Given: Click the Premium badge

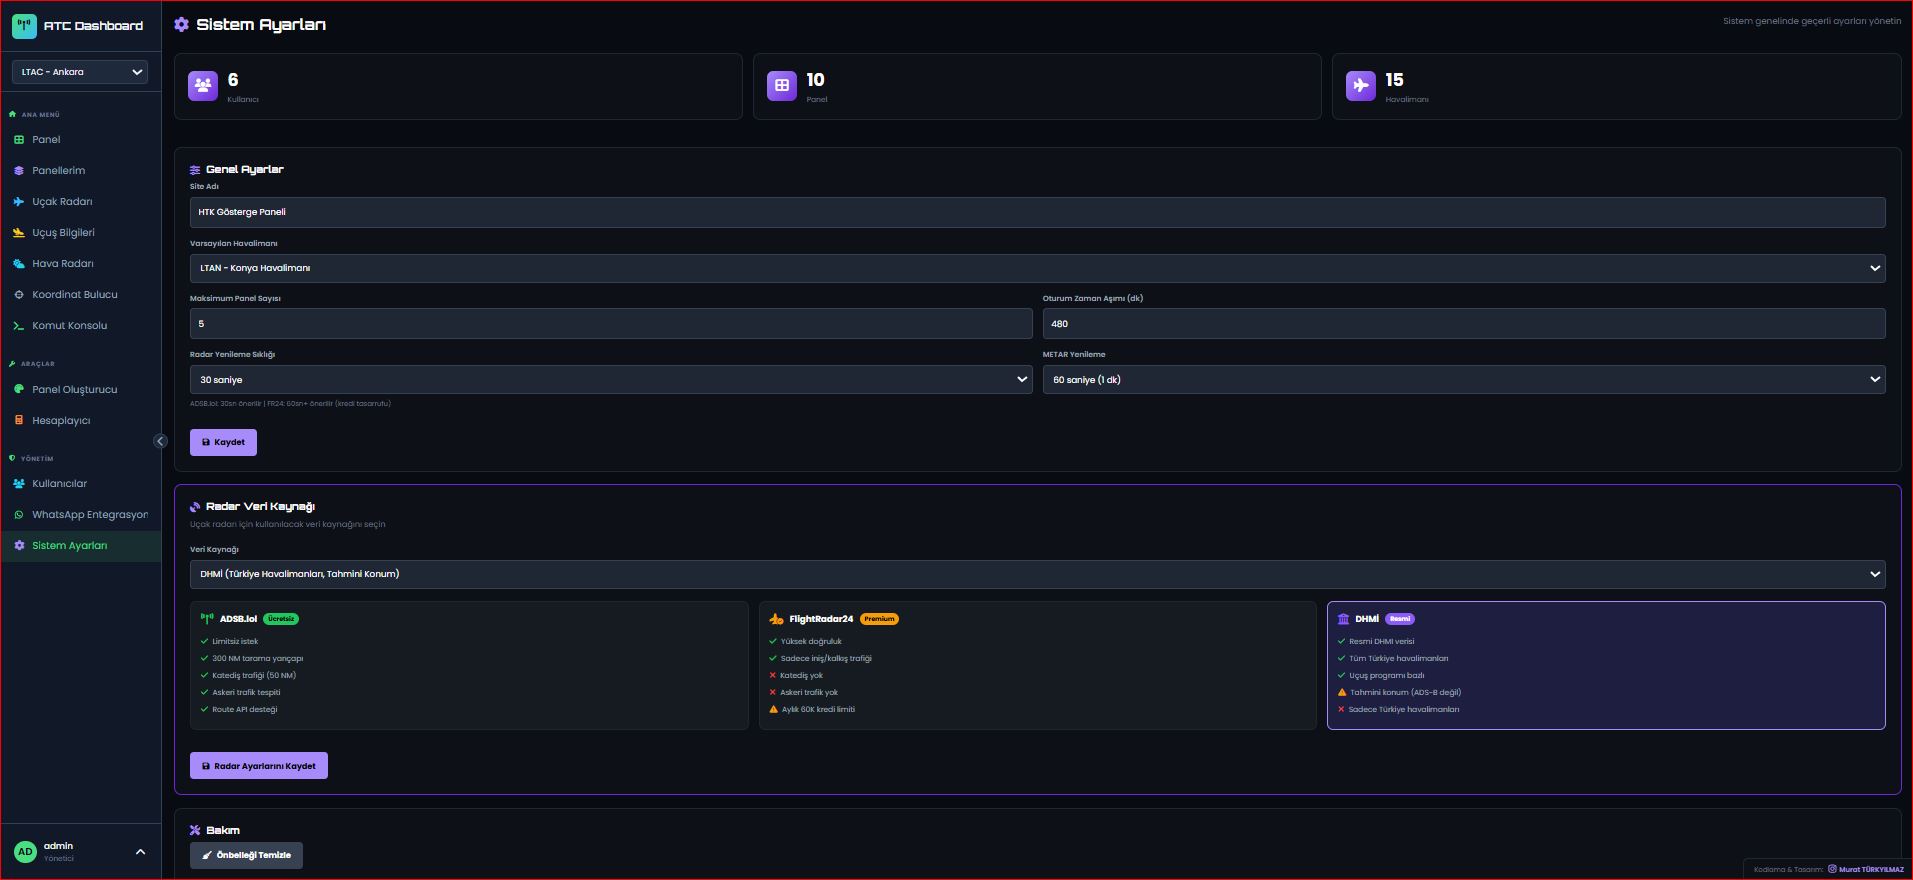Looking at the screenshot, I should click(879, 619).
